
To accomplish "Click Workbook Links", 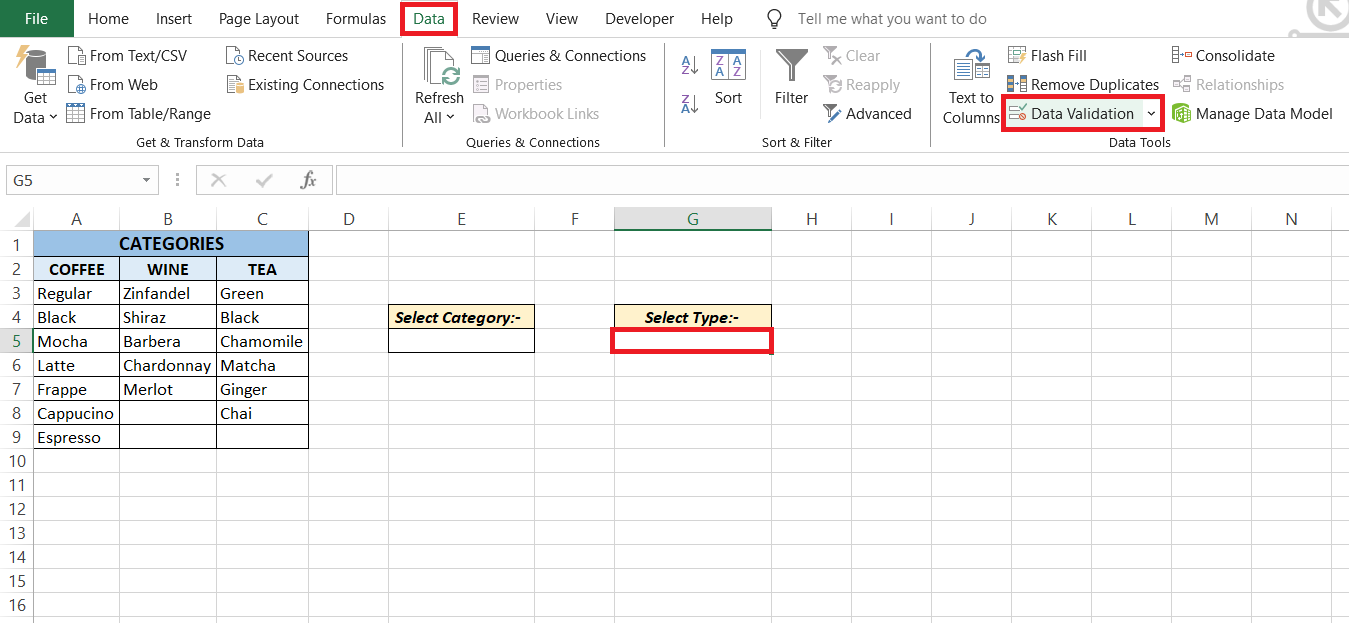I will coord(535,114).
